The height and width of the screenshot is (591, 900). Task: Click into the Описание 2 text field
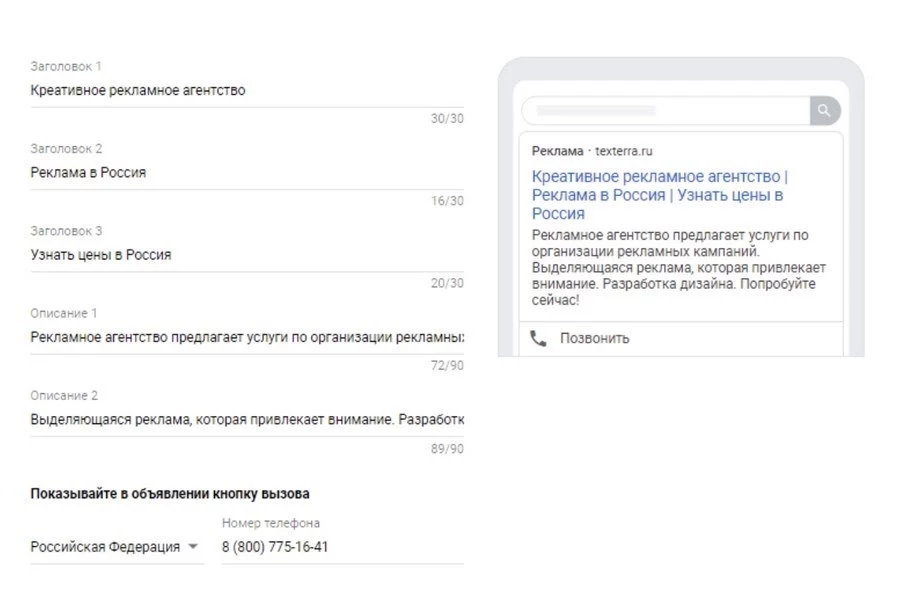click(x=245, y=420)
